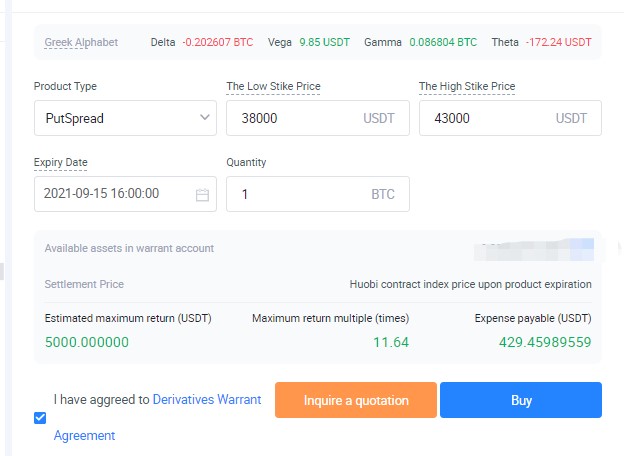Screen dimensions: 624x456
Task: Open the calendar icon in Expiry Date
Action: tap(202, 195)
